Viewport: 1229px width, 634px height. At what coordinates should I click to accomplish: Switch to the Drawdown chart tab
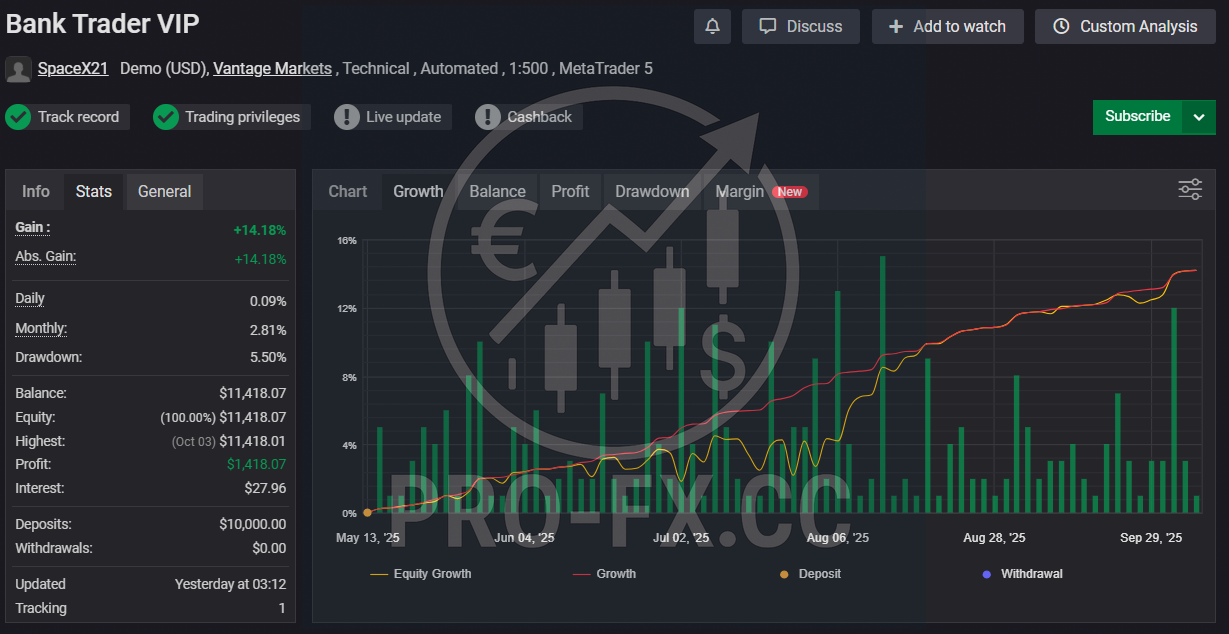(x=652, y=191)
